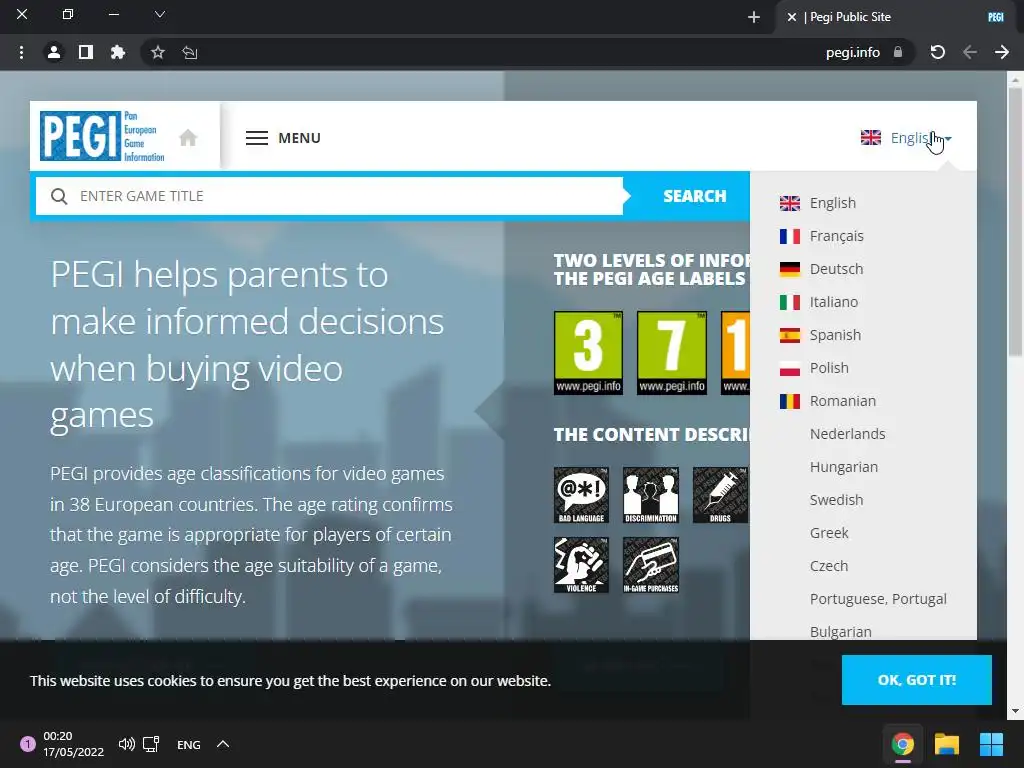This screenshot has width=1024, height=768.
Task: Open a new browser tab
Action: pos(754,17)
